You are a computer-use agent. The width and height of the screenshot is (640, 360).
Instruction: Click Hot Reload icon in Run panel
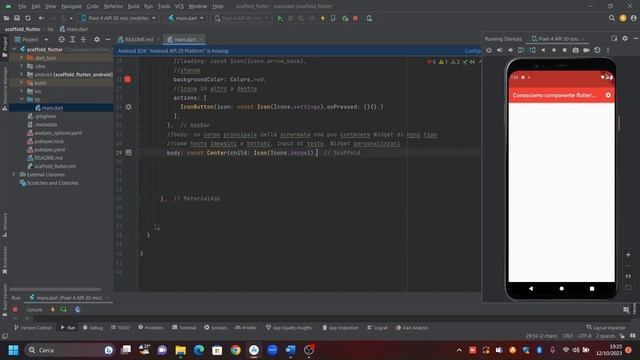coord(52,310)
